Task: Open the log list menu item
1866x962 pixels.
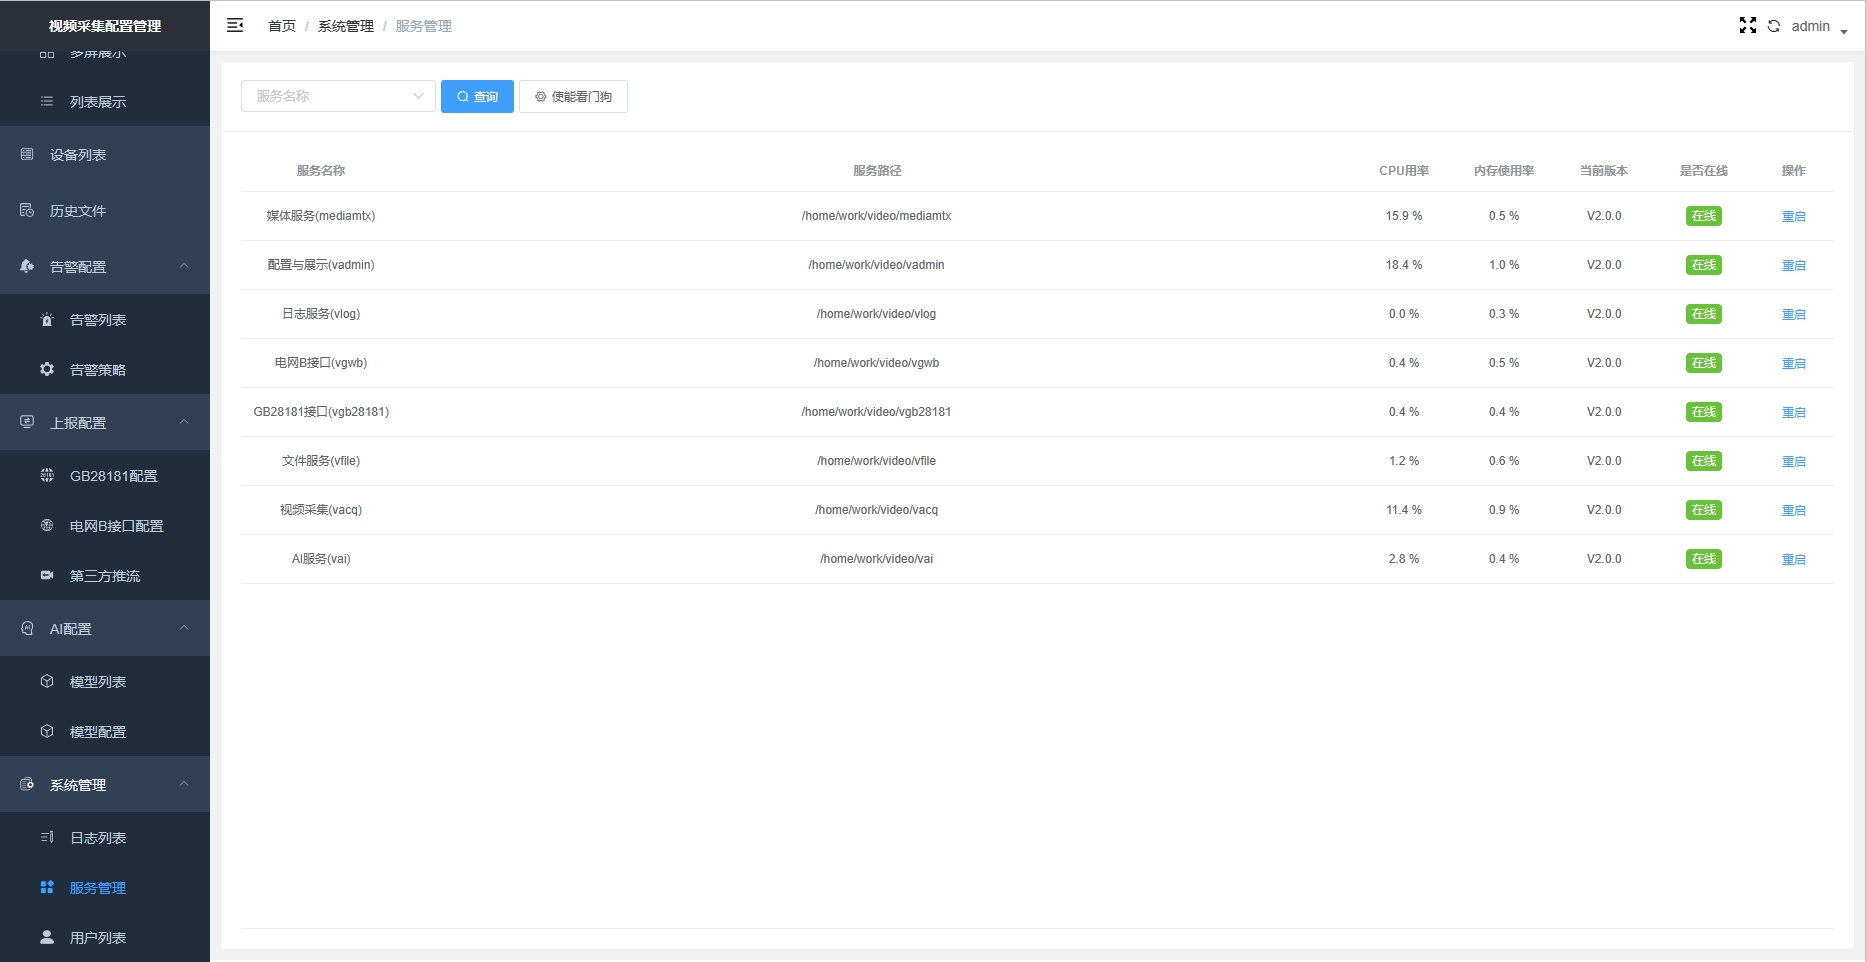Action: (x=98, y=838)
